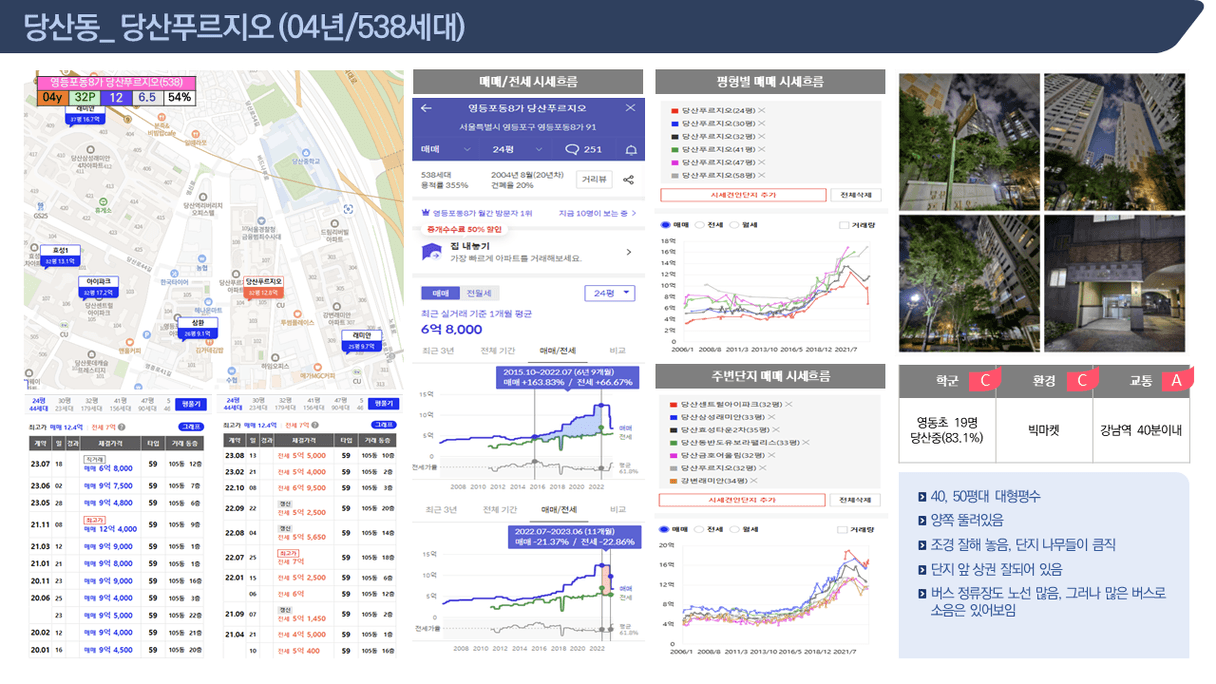Image resolution: width=1216 pixels, height=684 pixels.
Task: Close the 영등포동8가 당산푸르지오 panel with X
Action: coord(630,108)
